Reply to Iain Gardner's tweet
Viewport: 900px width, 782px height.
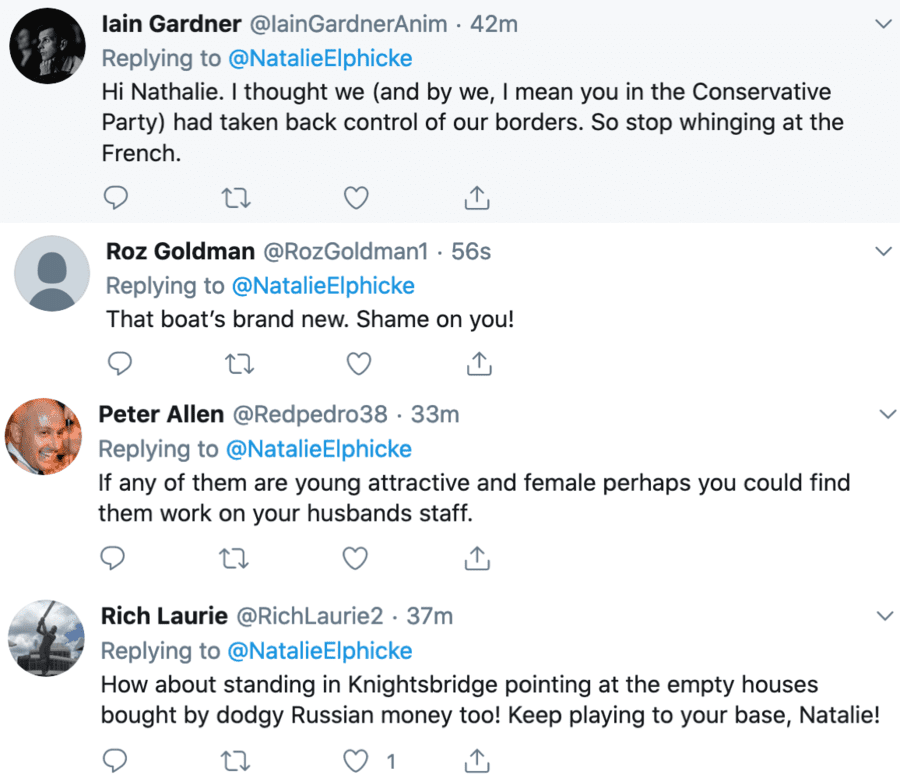click(115, 198)
